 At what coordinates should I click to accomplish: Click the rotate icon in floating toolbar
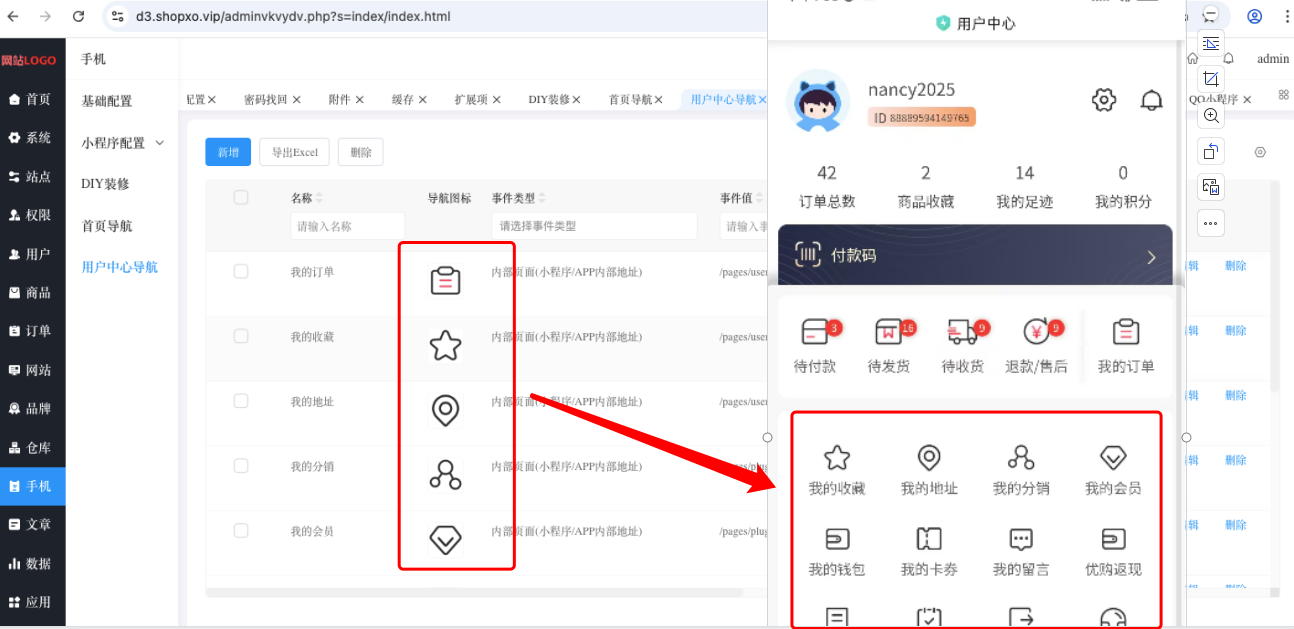point(1211,152)
